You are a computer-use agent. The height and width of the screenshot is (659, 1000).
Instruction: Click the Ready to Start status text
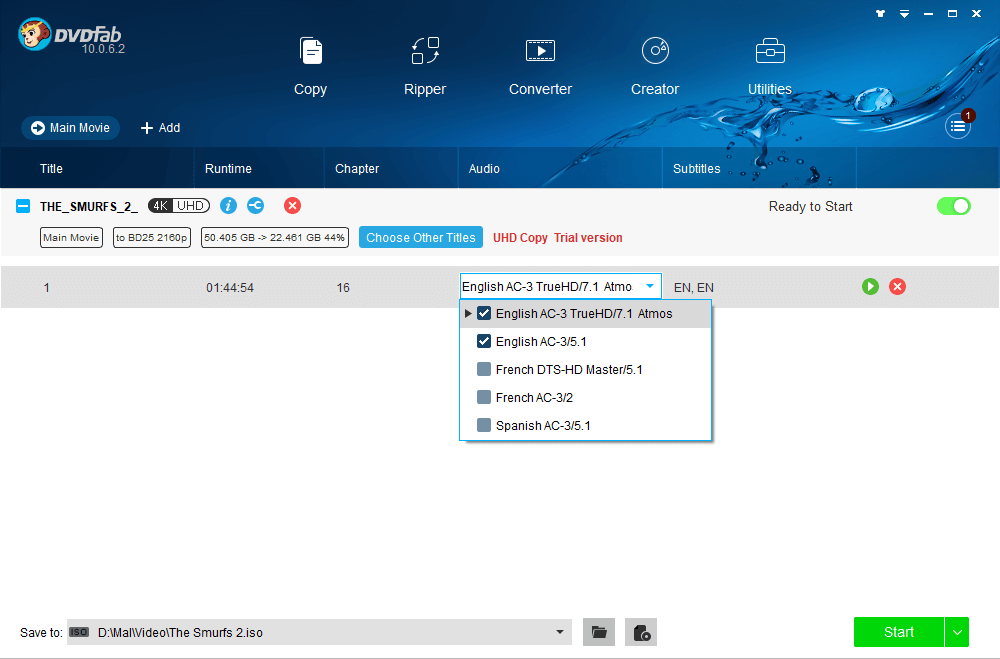tap(811, 206)
